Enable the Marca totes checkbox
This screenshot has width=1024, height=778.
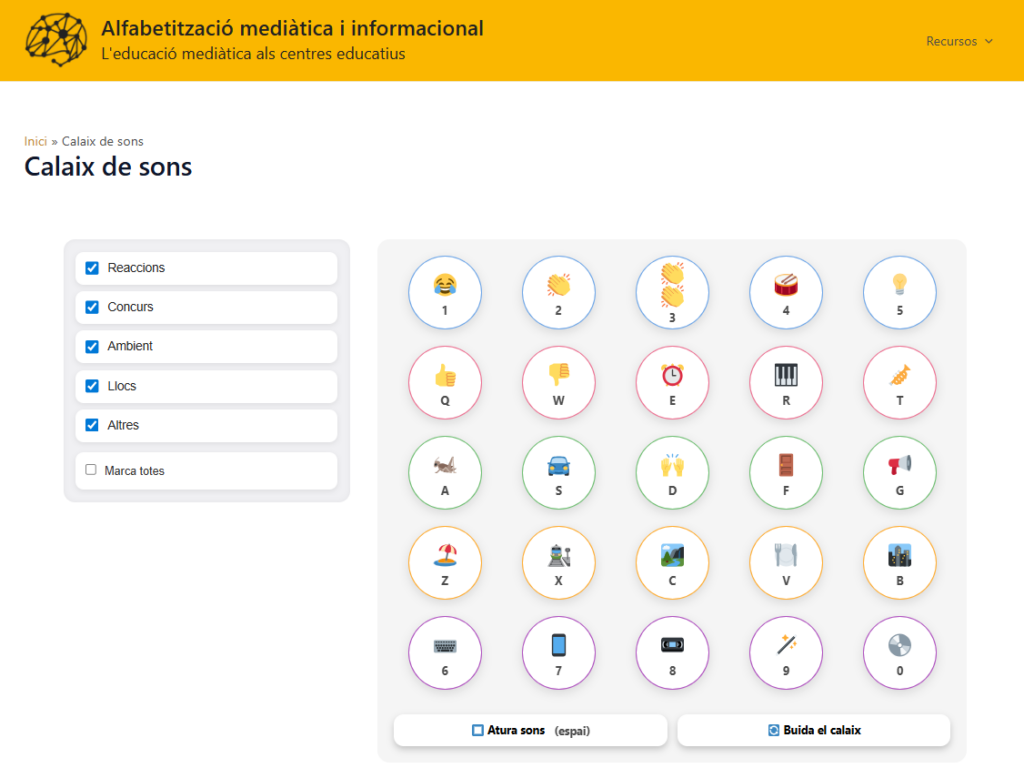pos(92,470)
